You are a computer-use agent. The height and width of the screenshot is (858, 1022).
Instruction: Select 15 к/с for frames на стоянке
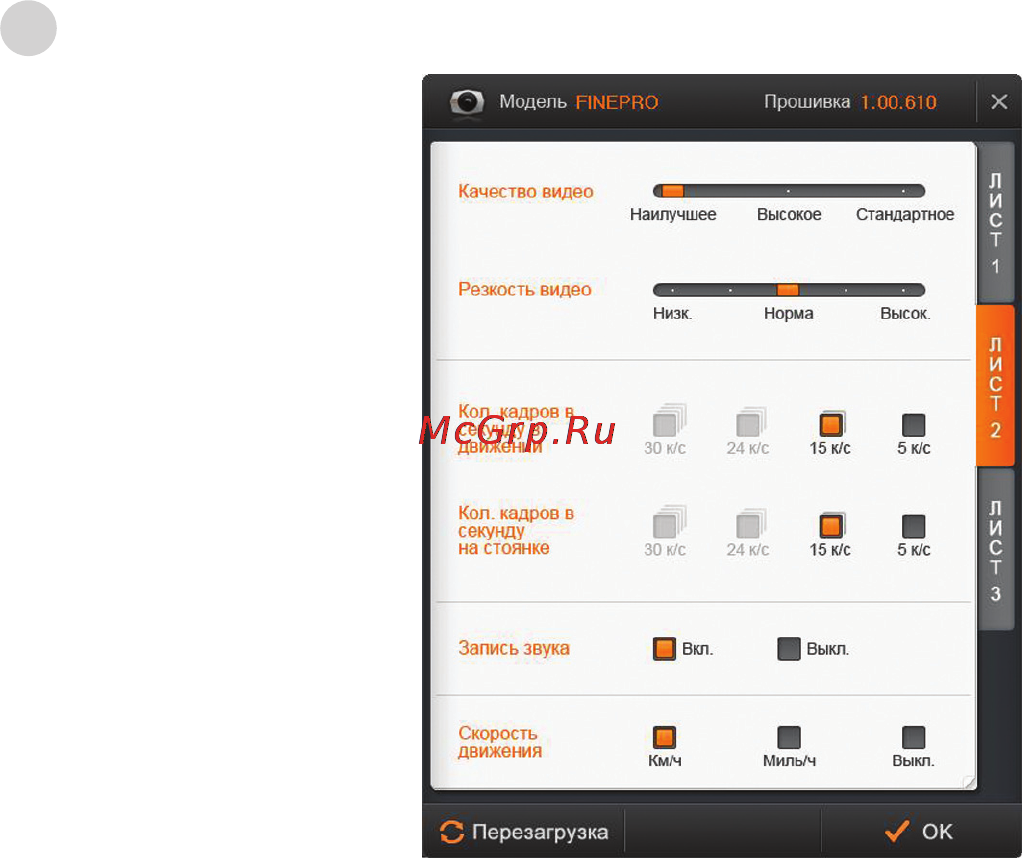[x=831, y=525]
